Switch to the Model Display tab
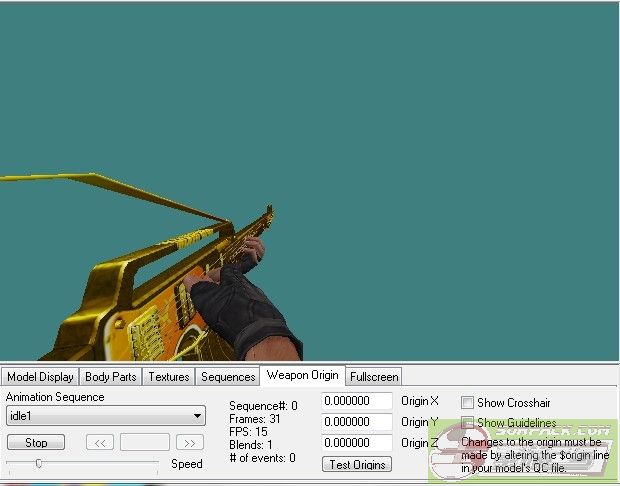 point(40,377)
